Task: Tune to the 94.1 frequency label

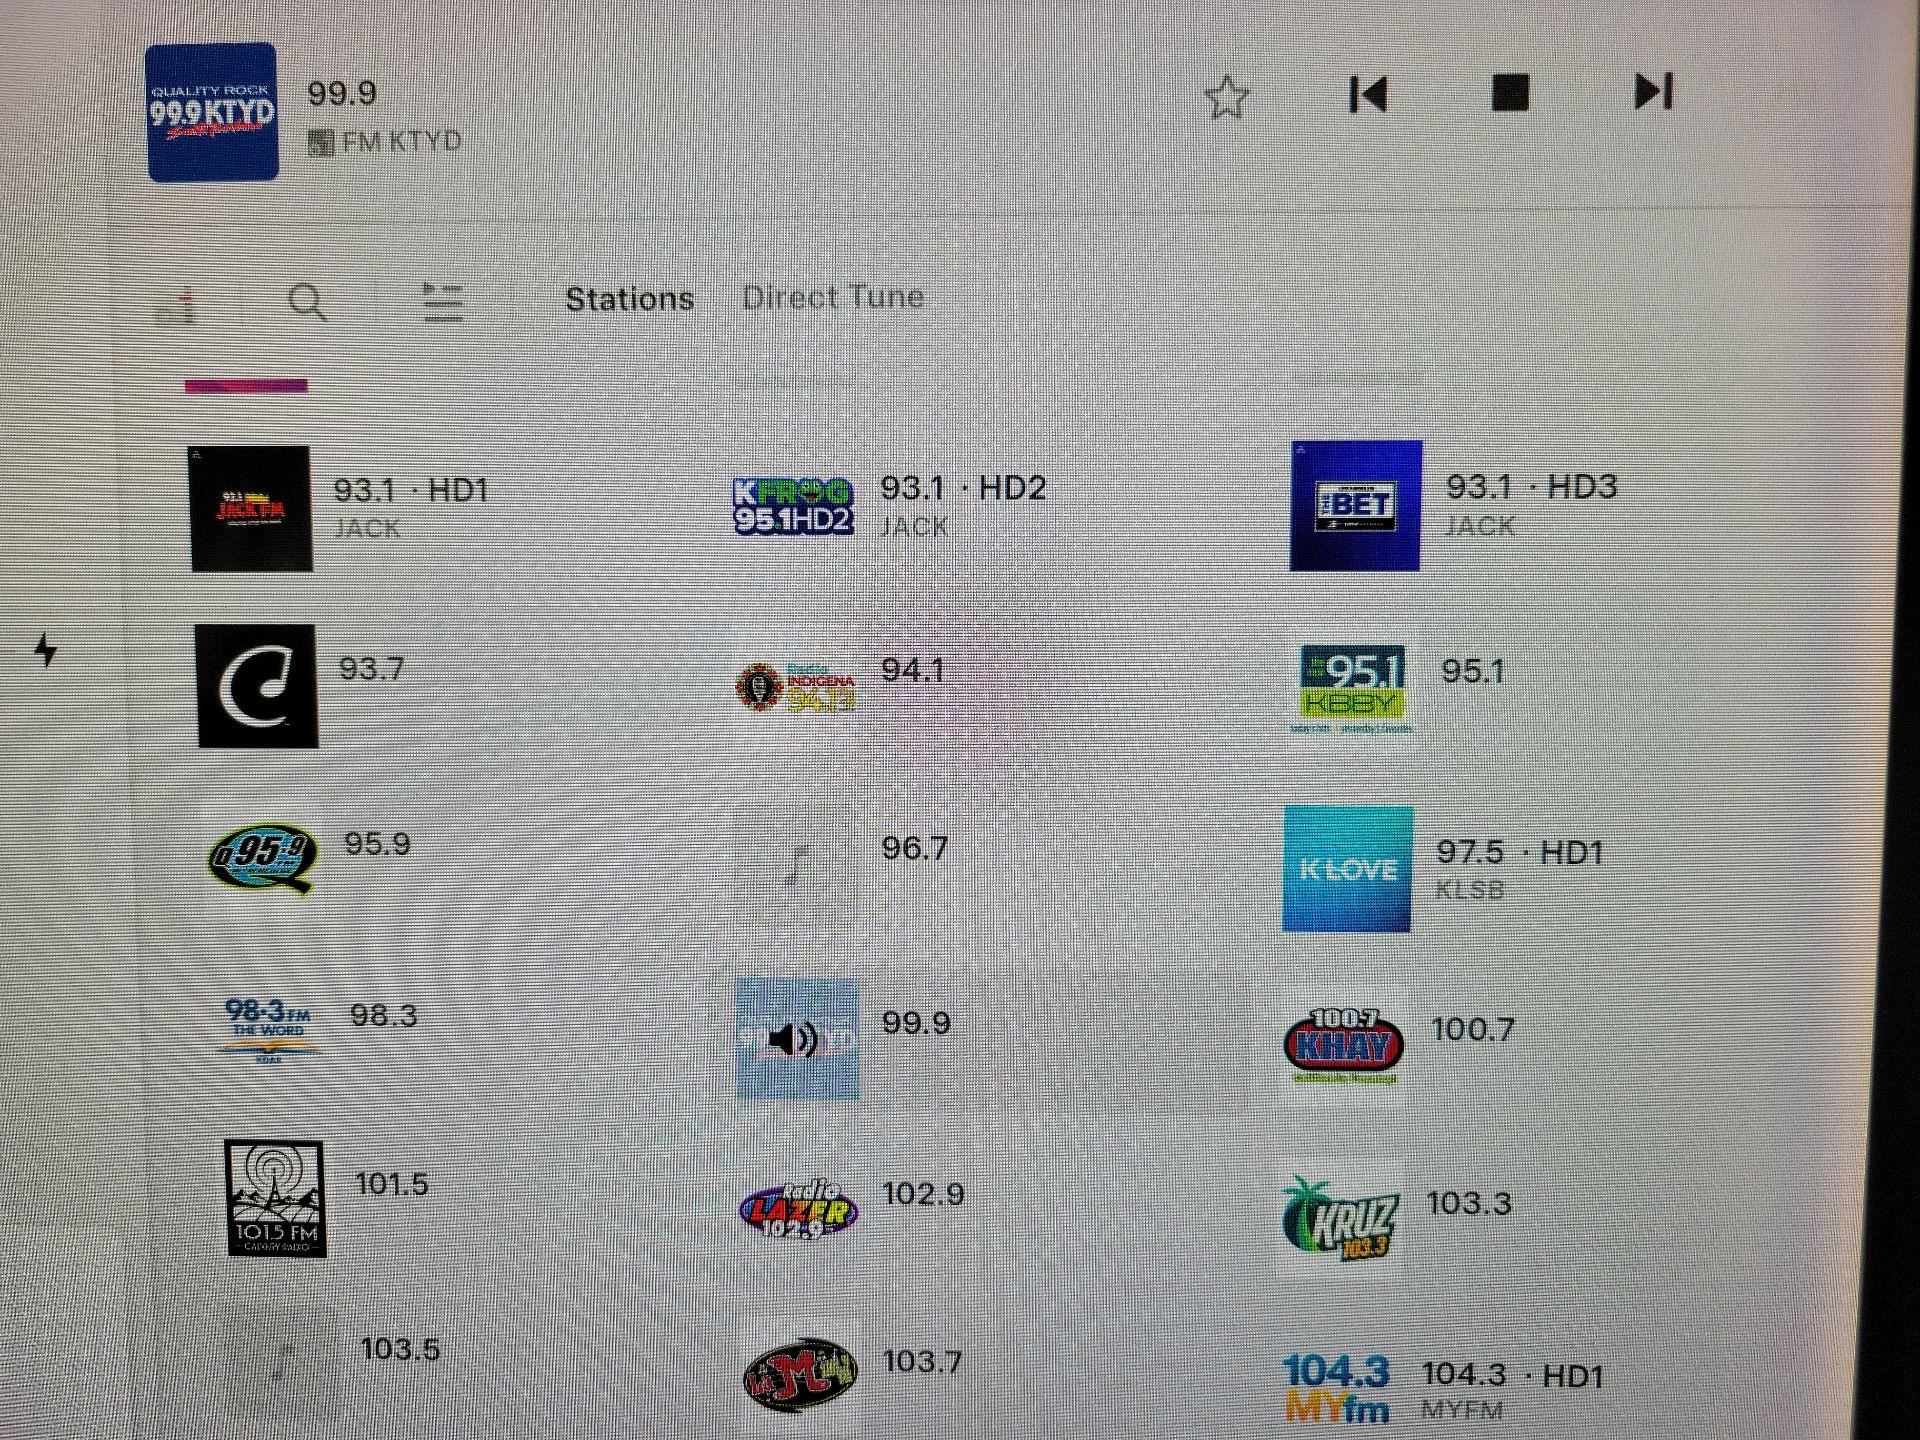Action: pyautogui.click(x=912, y=669)
